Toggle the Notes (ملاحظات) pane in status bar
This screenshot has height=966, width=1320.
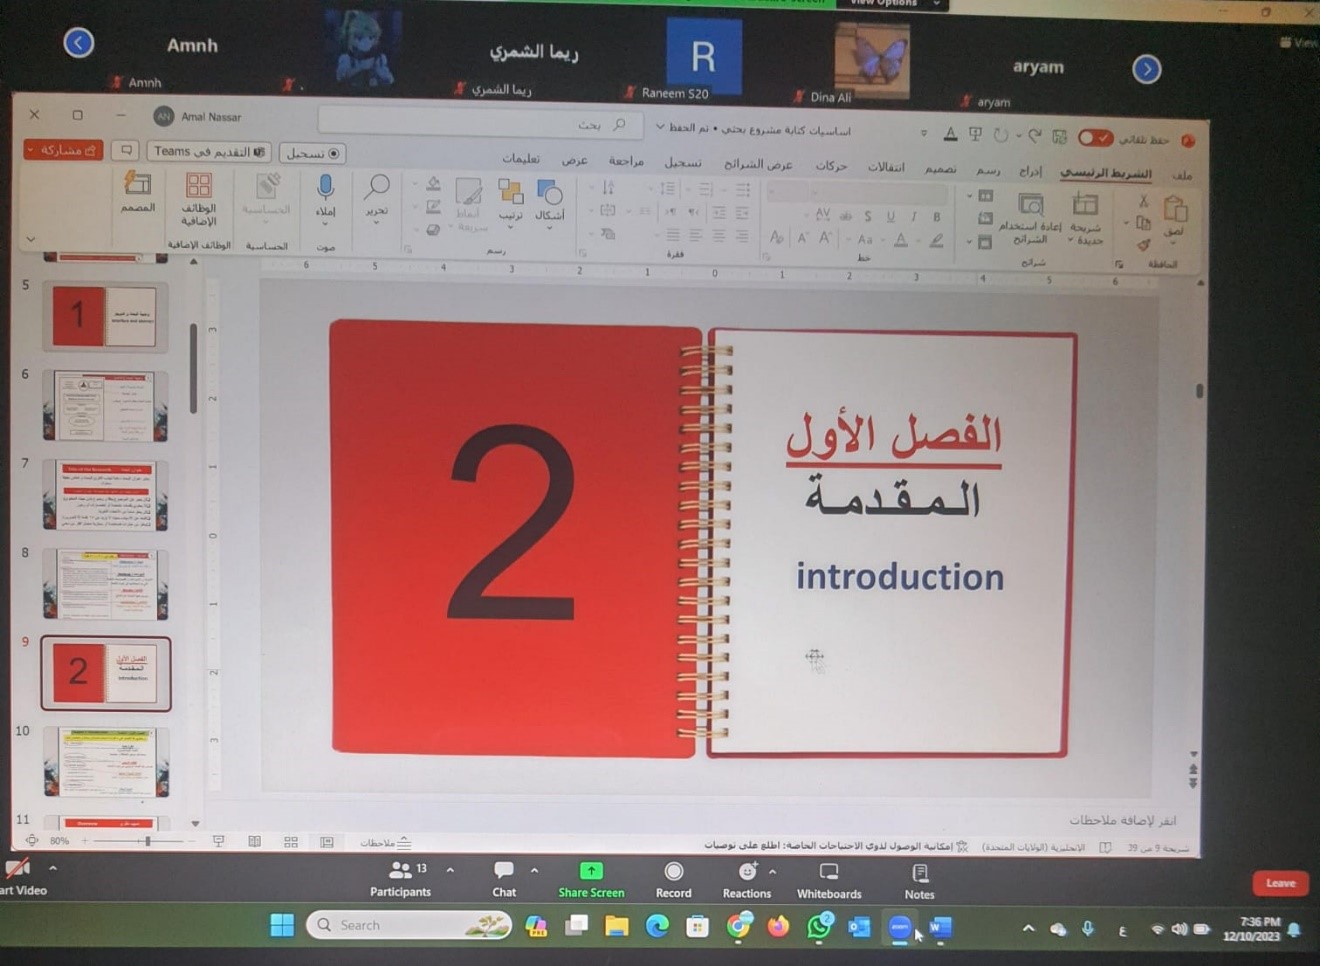385,843
